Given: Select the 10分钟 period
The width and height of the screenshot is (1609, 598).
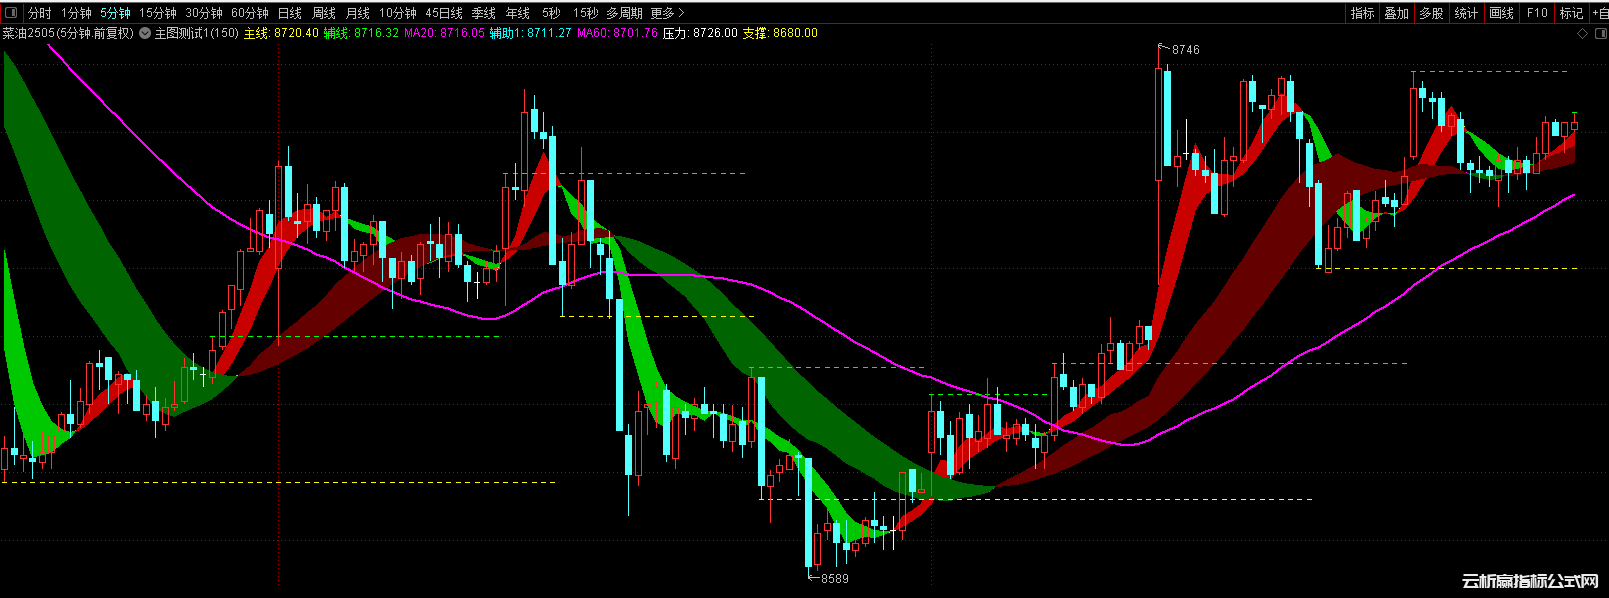Looking at the screenshot, I should tap(397, 13).
